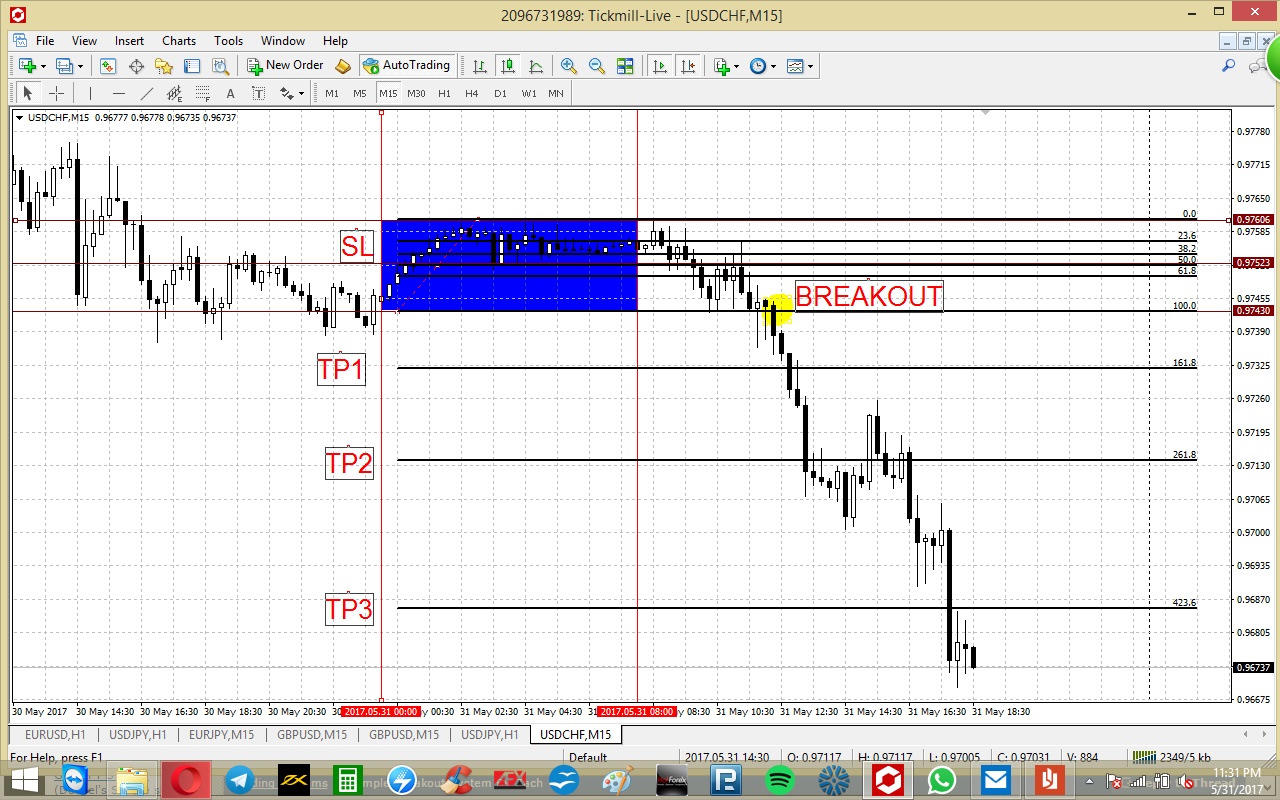Select the trendline drawing tool
The height and width of the screenshot is (800, 1280).
point(147,93)
